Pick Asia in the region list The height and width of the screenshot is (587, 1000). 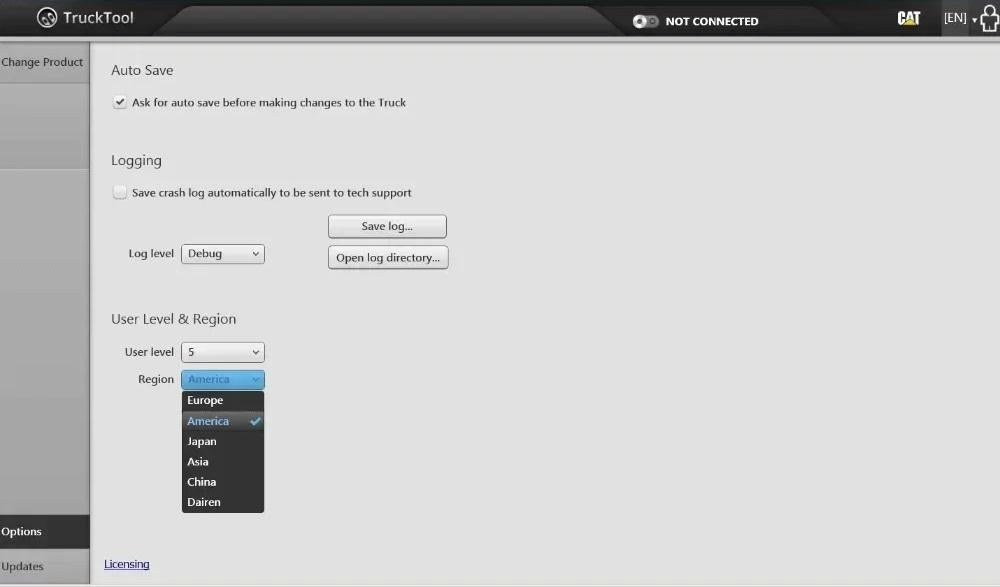click(223, 462)
